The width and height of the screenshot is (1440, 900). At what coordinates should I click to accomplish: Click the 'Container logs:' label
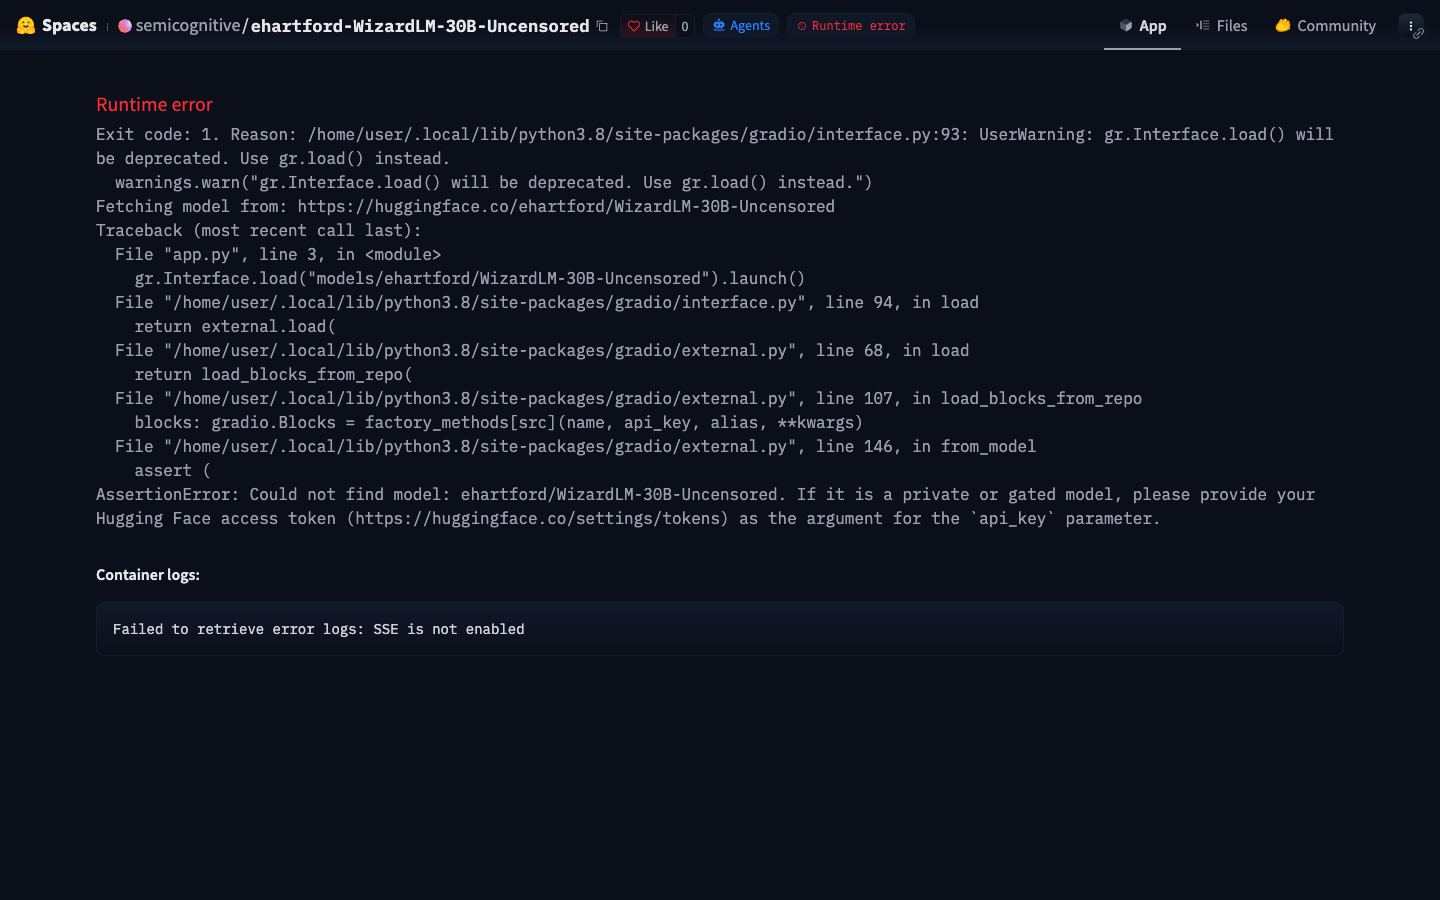tap(148, 575)
